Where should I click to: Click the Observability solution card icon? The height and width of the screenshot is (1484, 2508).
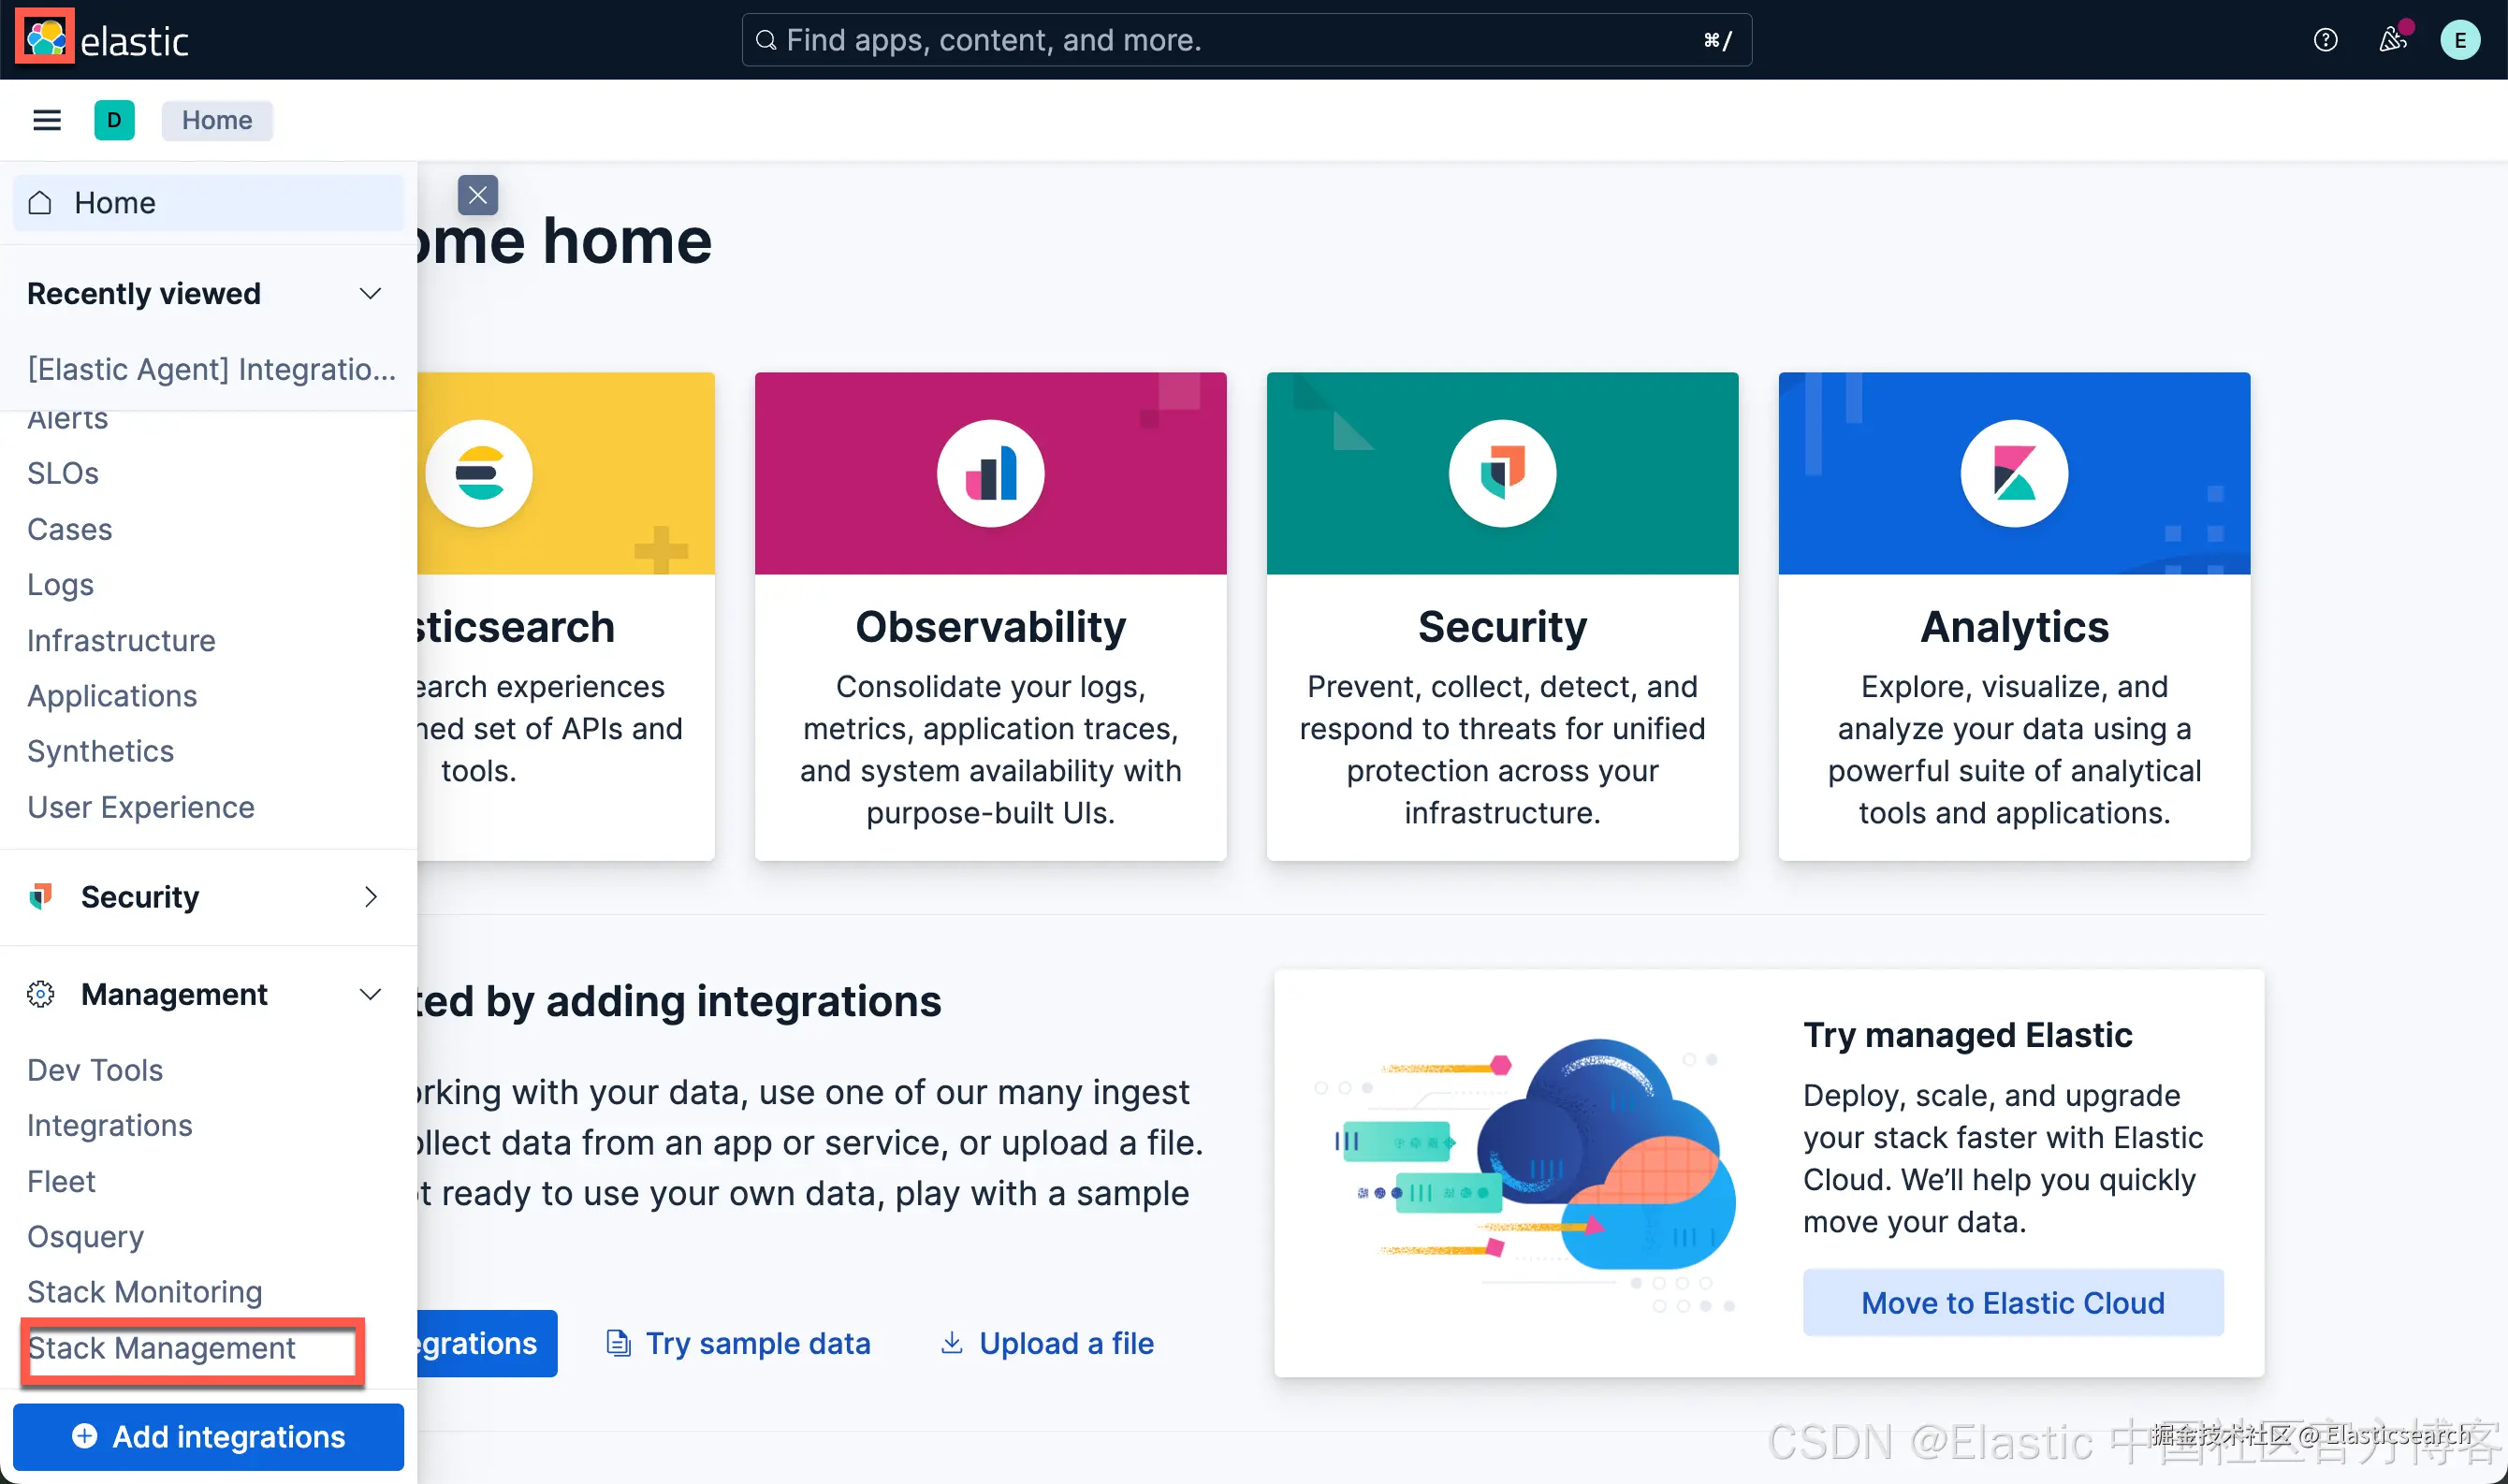click(990, 473)
